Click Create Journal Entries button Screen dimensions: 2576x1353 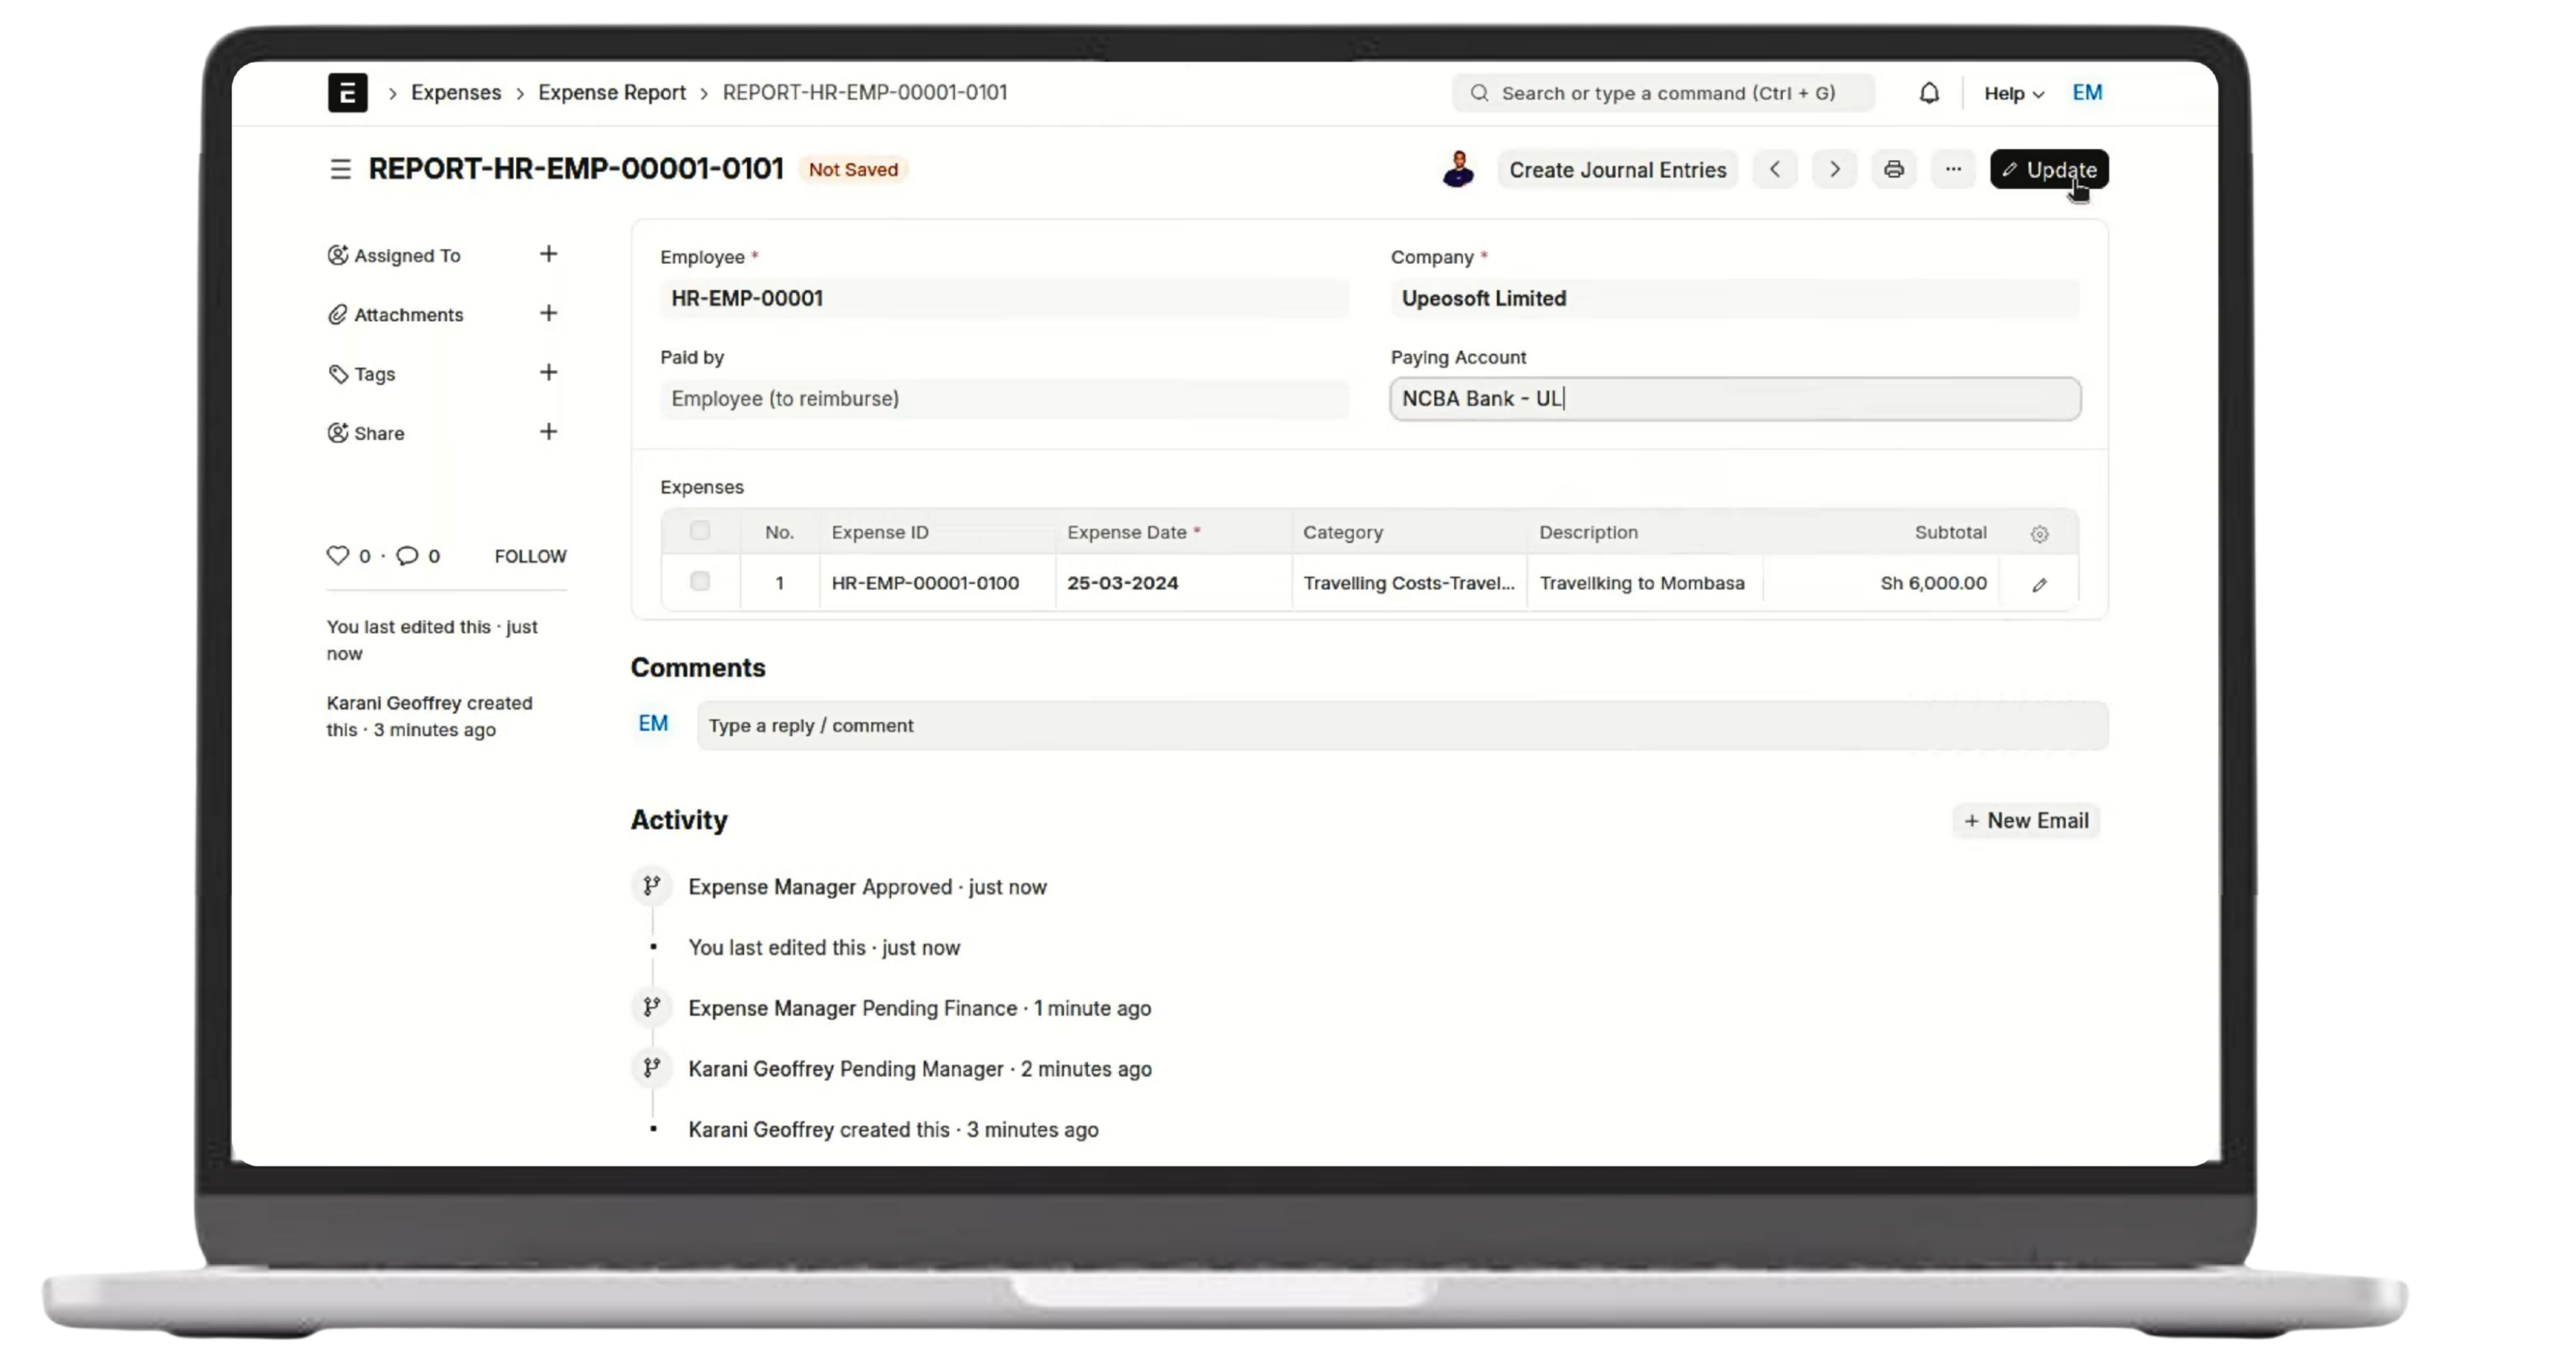pos(1617,169)
